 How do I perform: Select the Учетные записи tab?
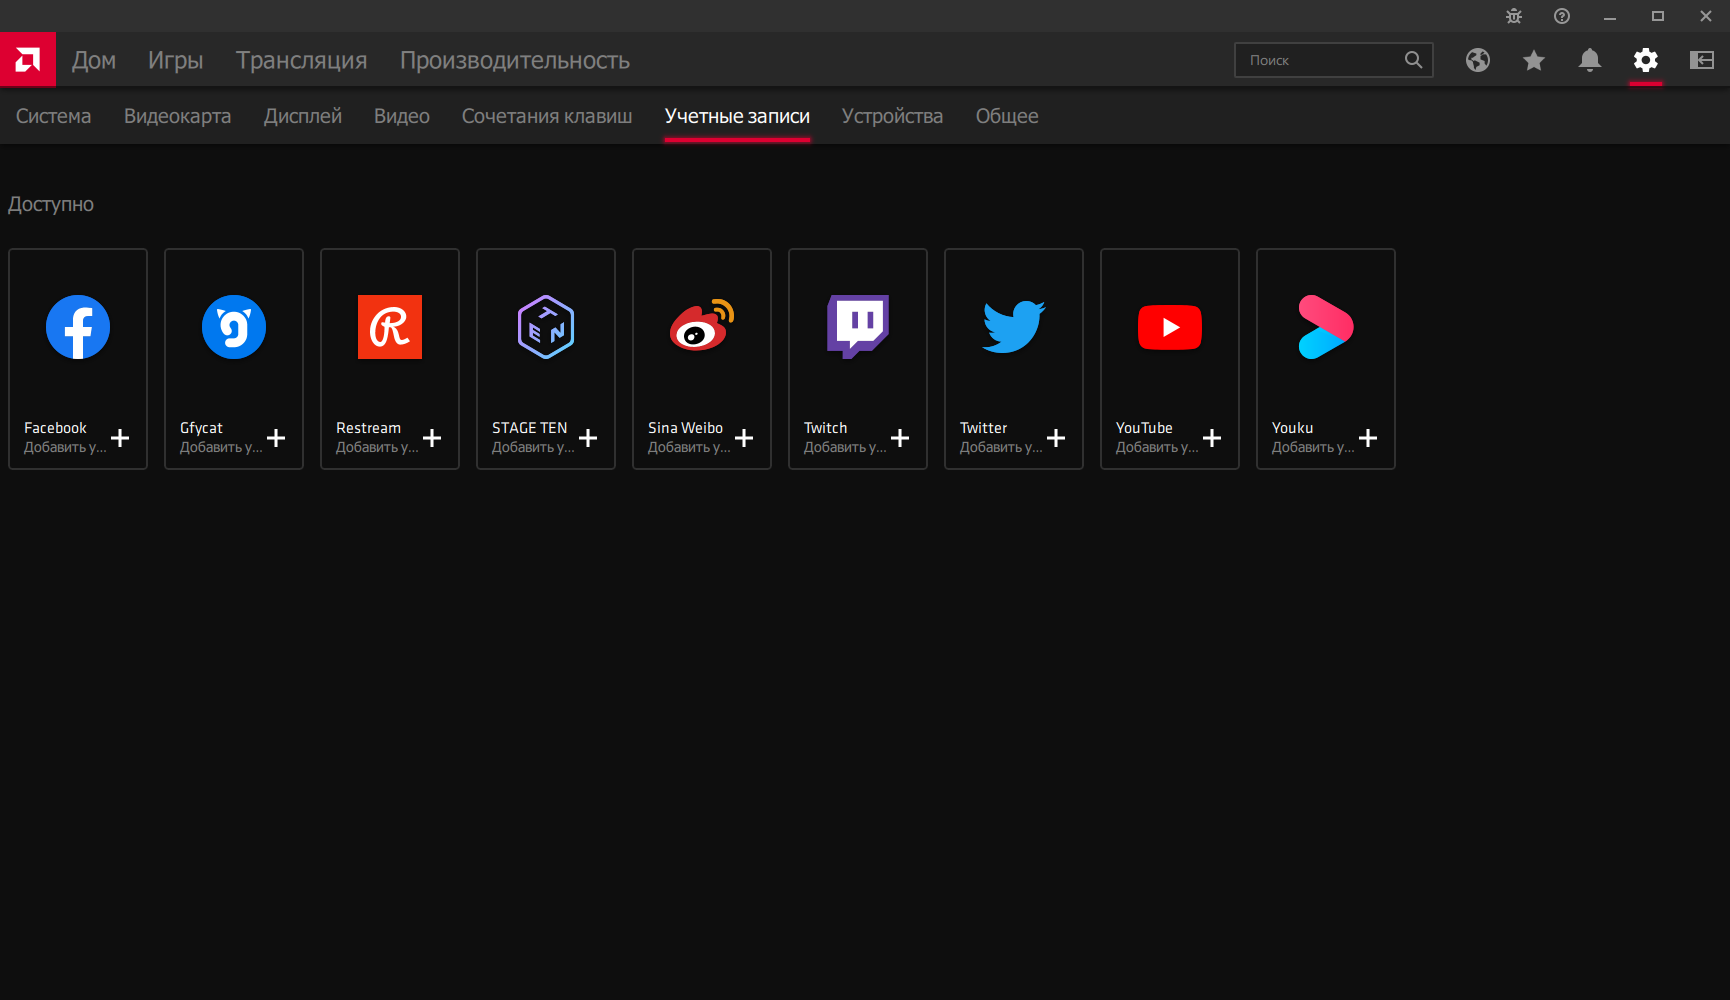pyautogui.click(x=738, y=116)
